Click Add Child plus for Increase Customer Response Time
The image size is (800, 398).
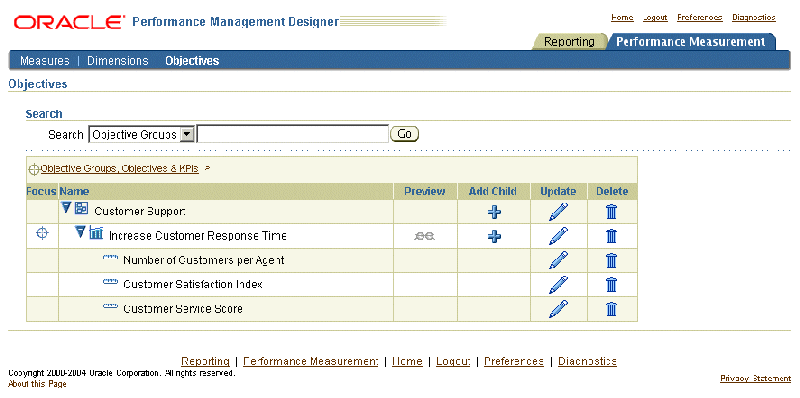pos(494,236)
